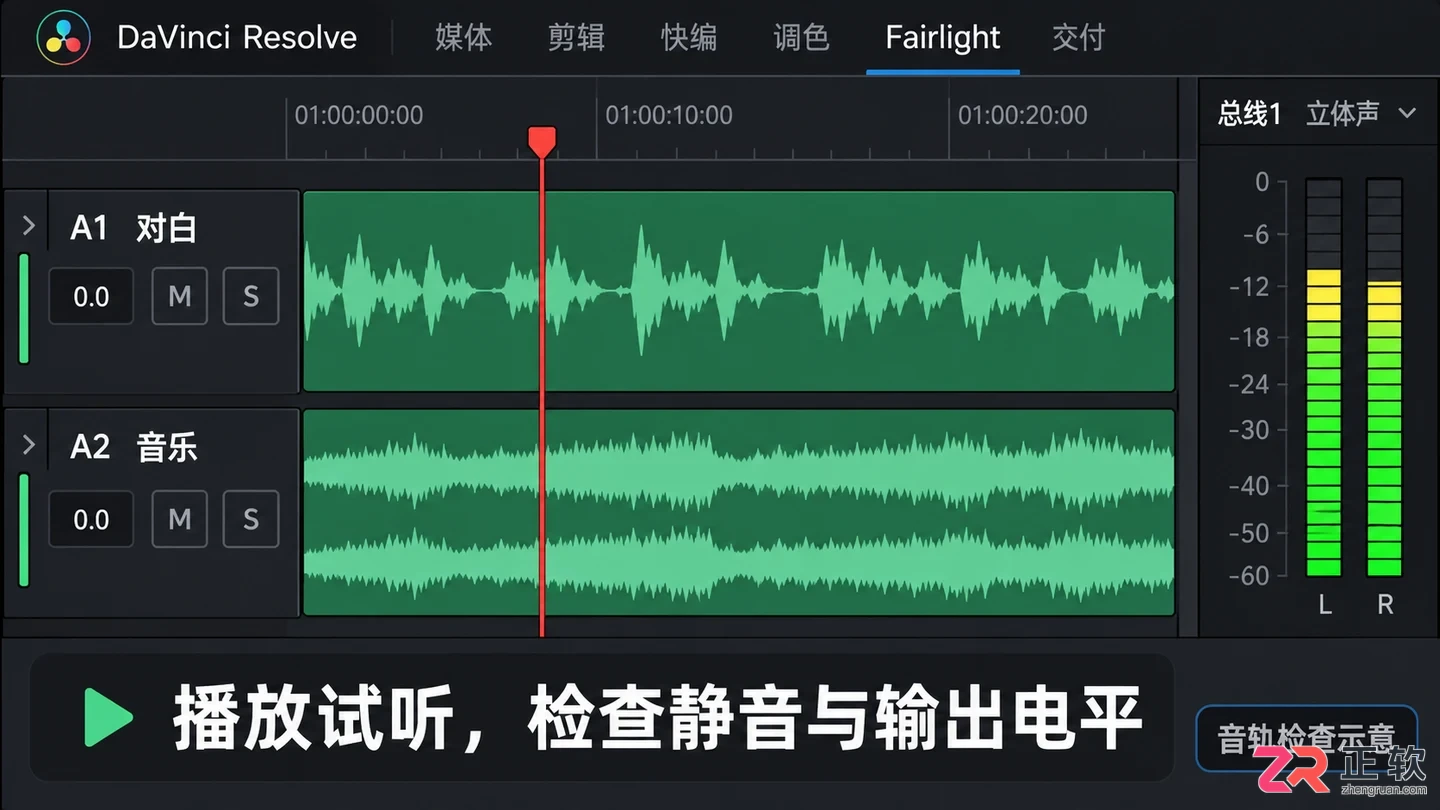Screen dimensions: 1440x810
Task: Click the right channel R level meter
Action: click(1384, 377)
